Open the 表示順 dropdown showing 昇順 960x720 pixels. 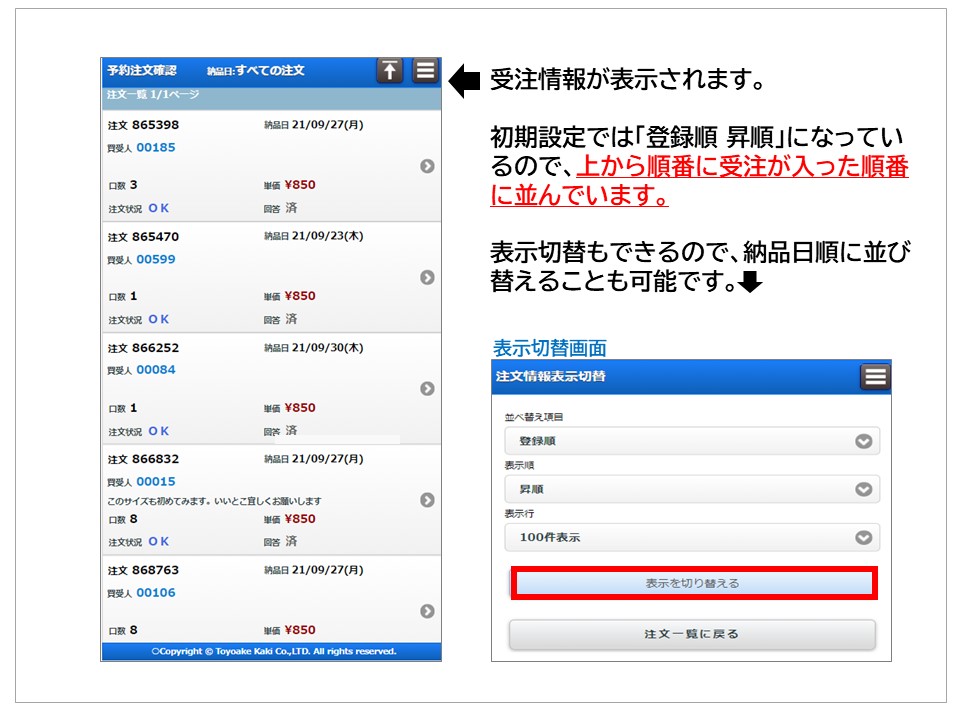tap(692, 489)
